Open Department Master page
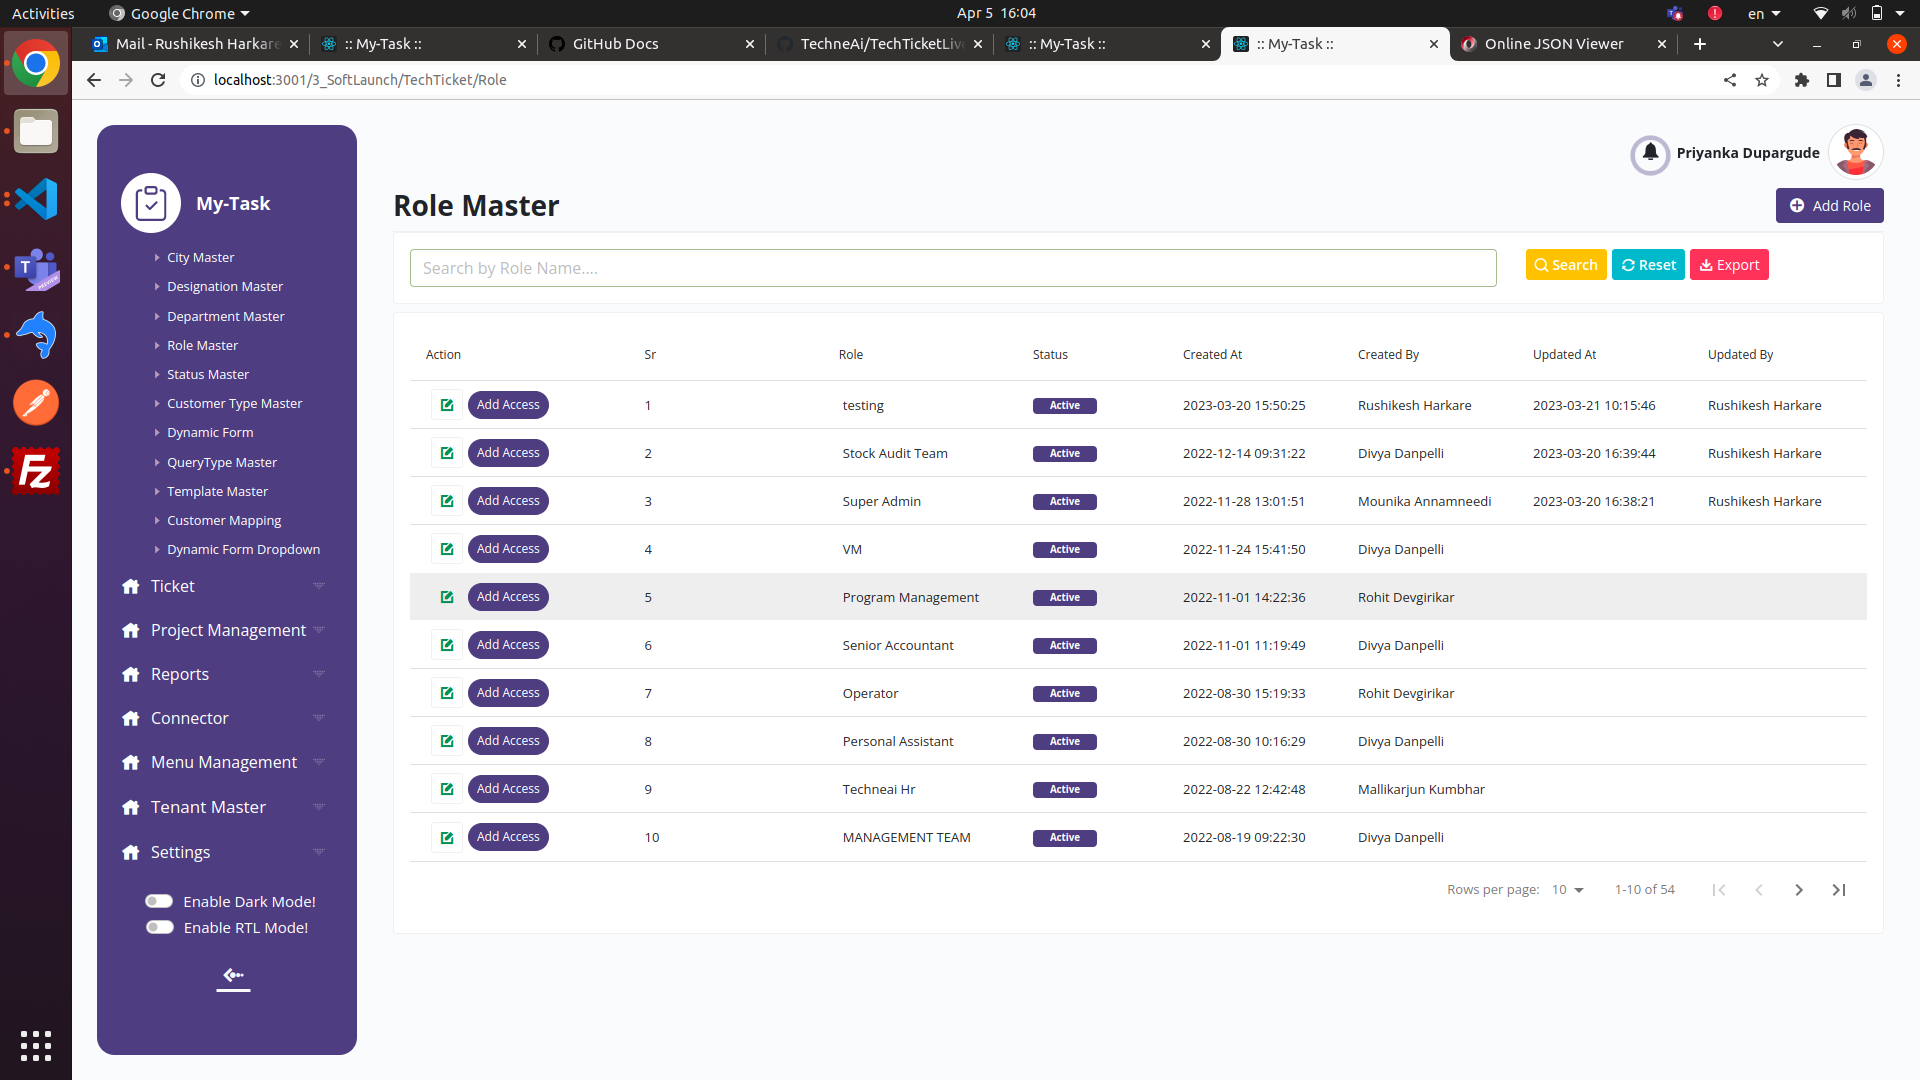Viewport: 1920px width, 1080px height. (225, 316)
